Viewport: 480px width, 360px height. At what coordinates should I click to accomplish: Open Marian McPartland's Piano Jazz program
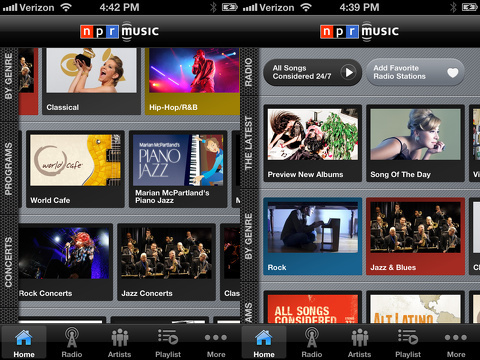pos(178,169)
